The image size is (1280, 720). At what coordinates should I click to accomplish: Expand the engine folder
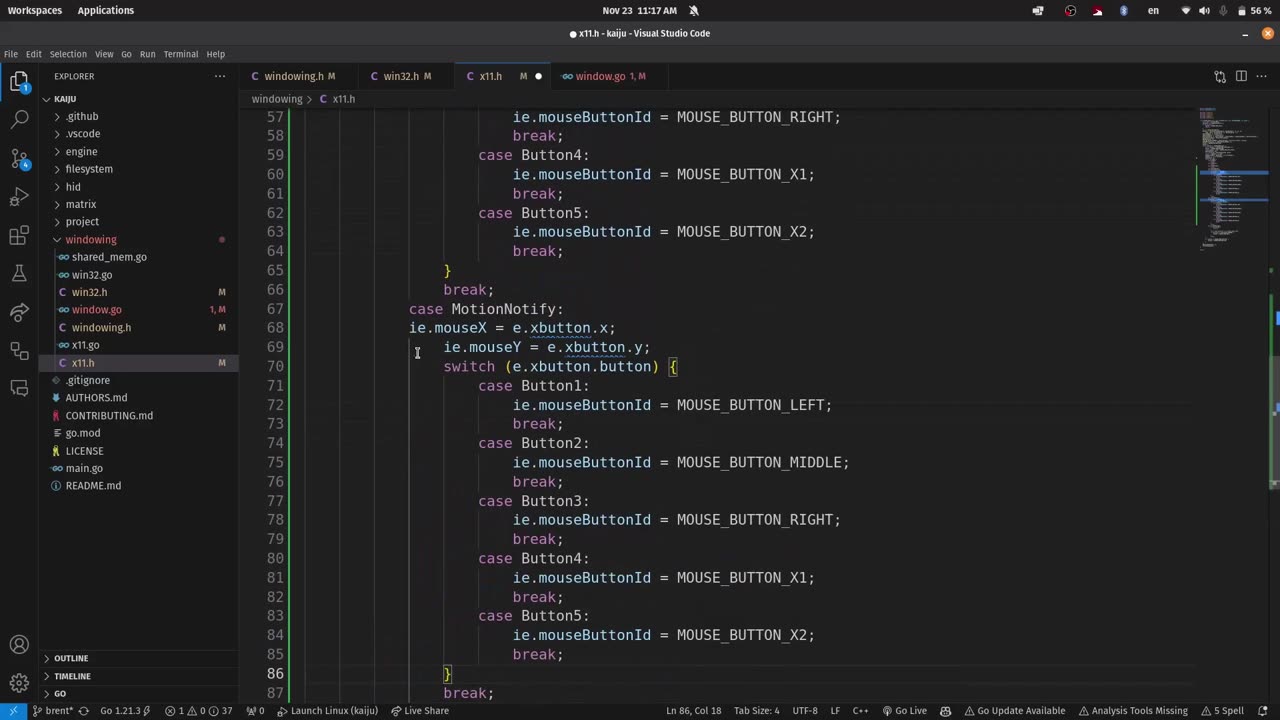(x=140, y=152)
